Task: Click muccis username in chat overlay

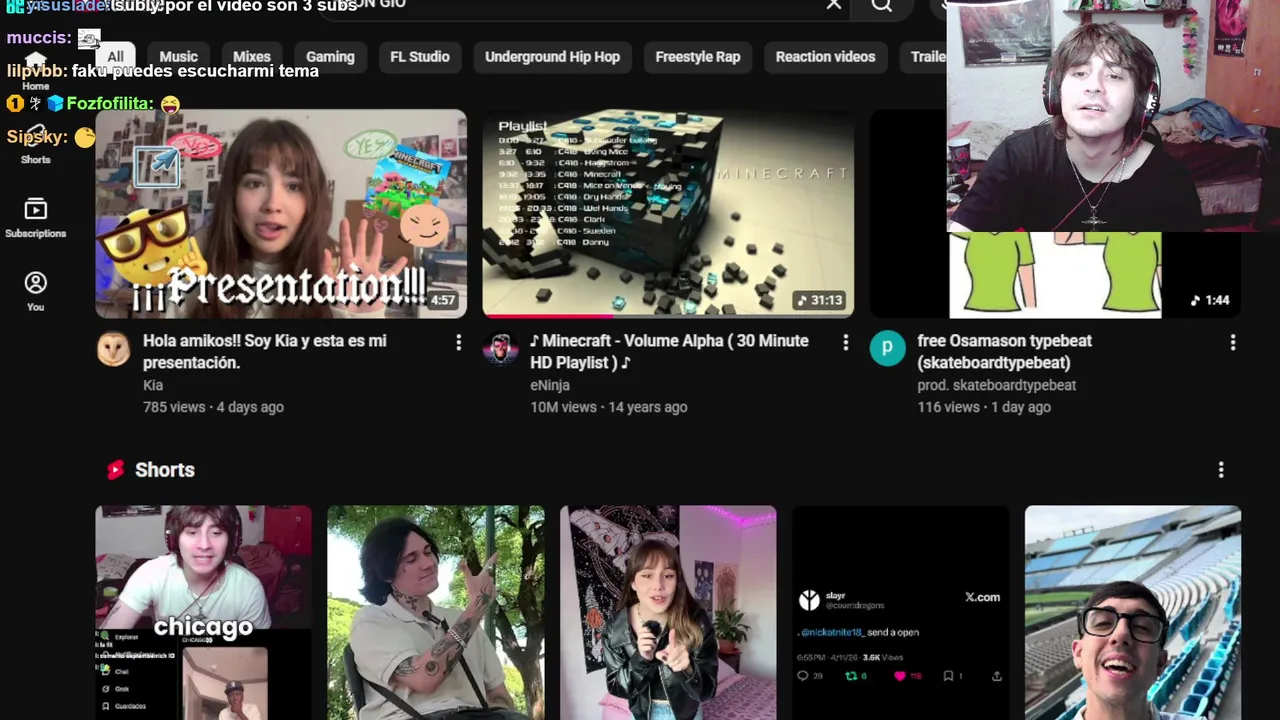Action: click(39, 38)
